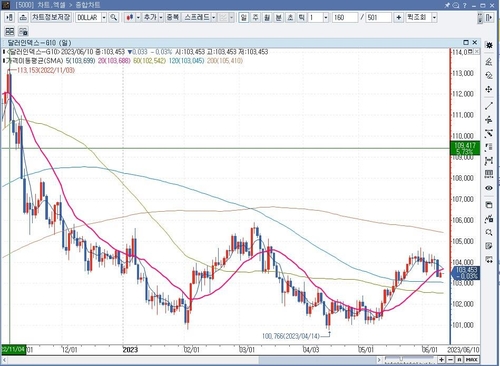Click the magnifier zoom icon in sidebar
Screen dimensions: 500x366
489,232
